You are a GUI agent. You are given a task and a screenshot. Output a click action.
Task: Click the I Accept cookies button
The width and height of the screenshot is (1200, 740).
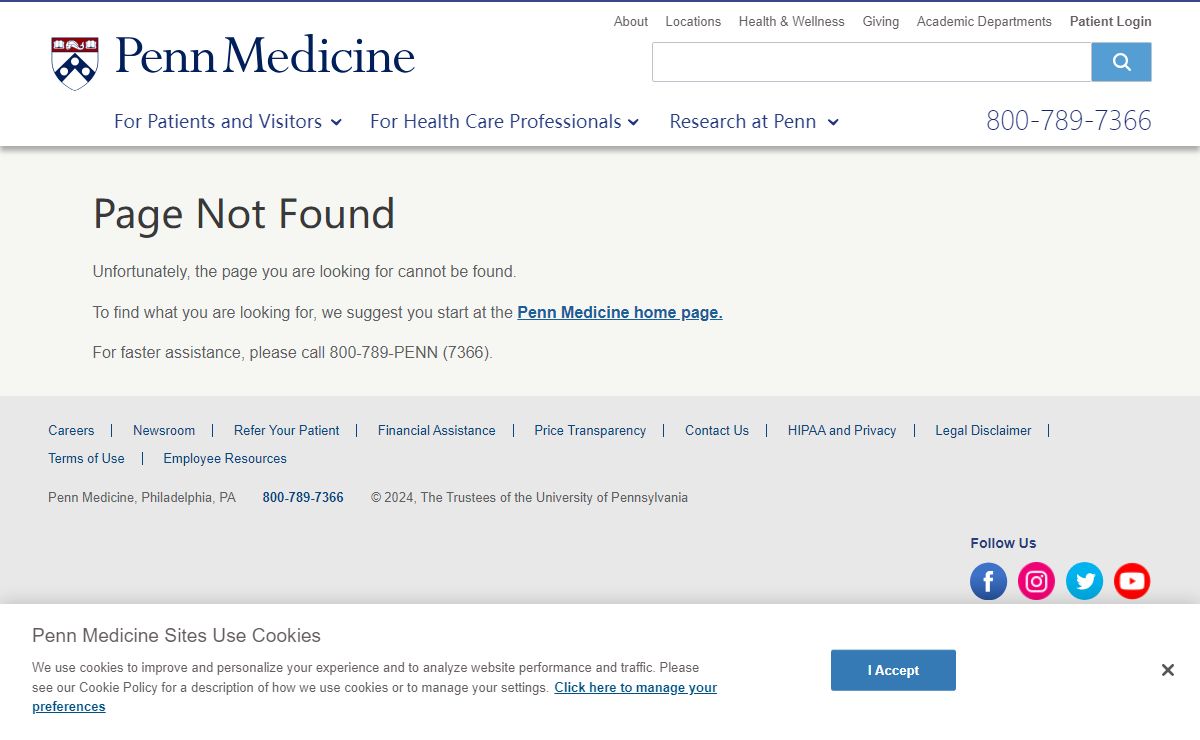tap(893, 670)
